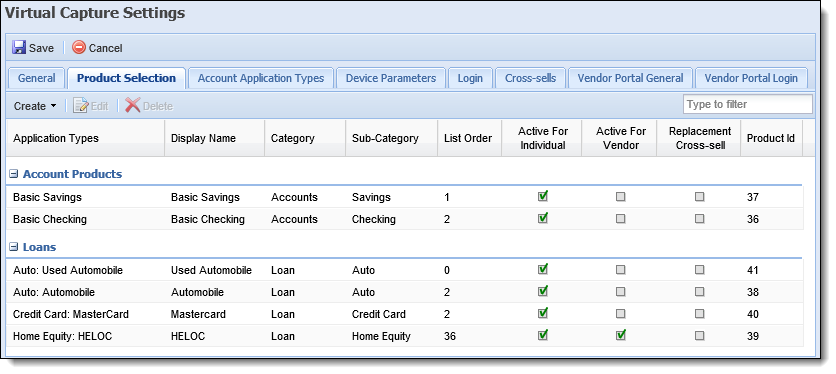Select the Credit Card: MasterCard row
Viewport: 836px width, 374px height.
click(403, 314)
